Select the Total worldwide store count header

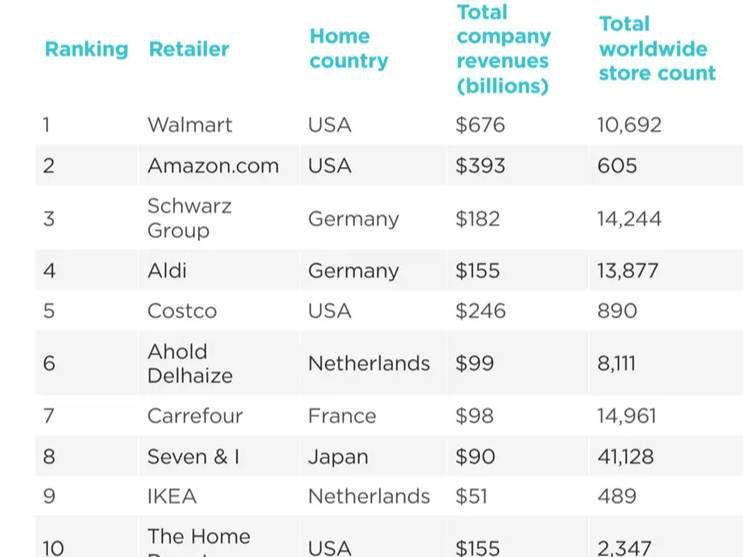pyautogui.click(x=657, y=49)
